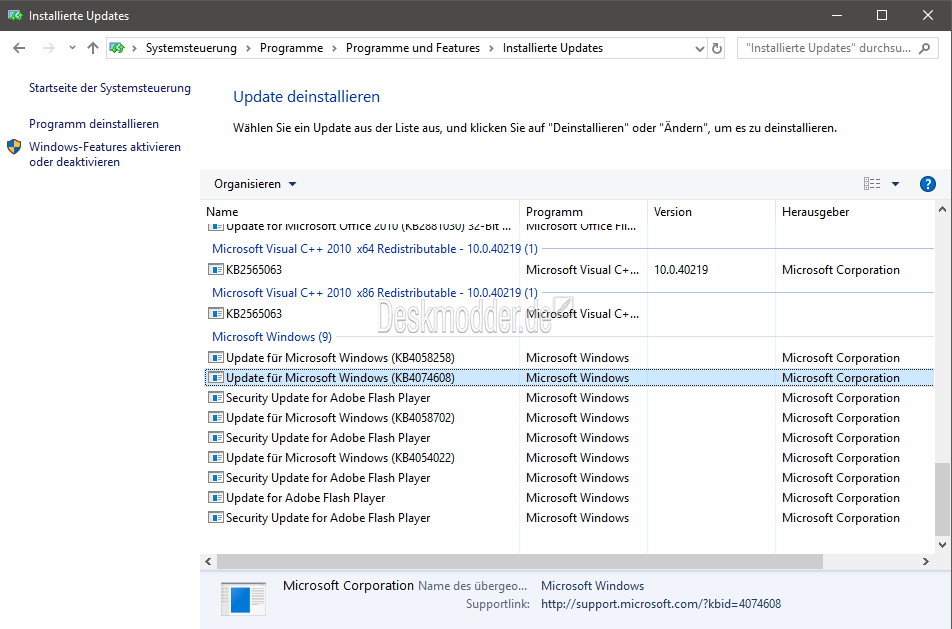
Task: Expand the address bar previous locations dropdown
Action: (699, 48)
